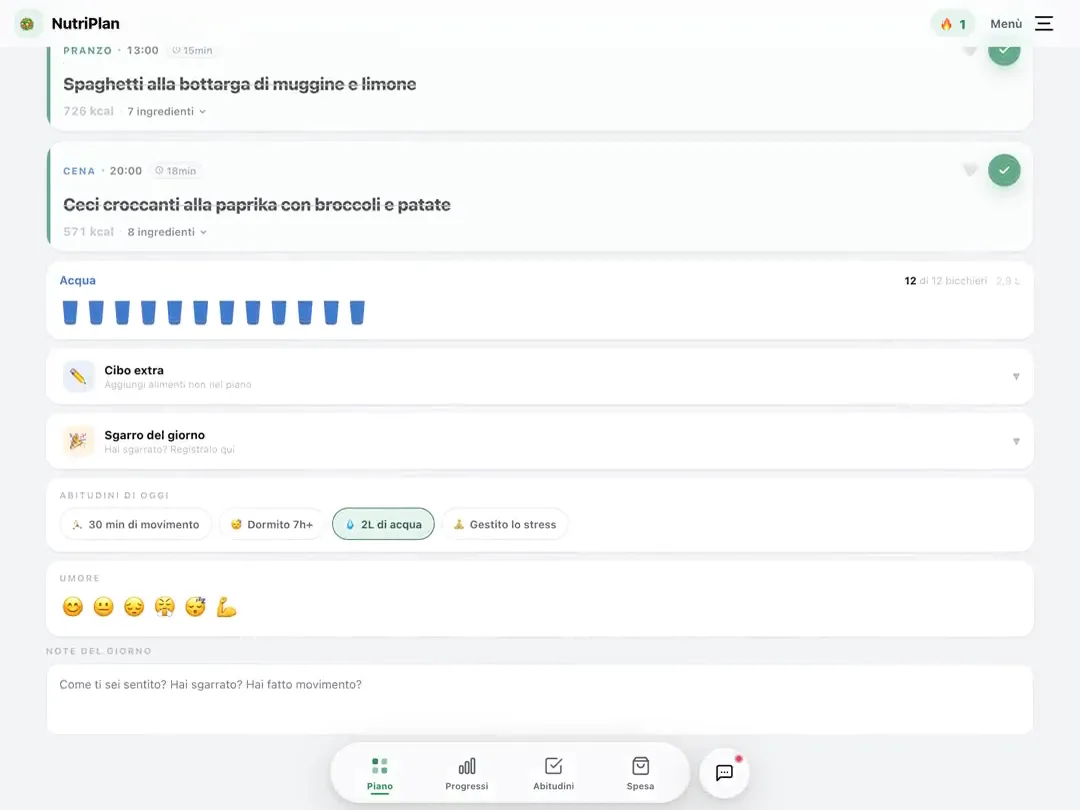Open the chat bubble icon
1080x810 pixels.
(x=724, y=772)
